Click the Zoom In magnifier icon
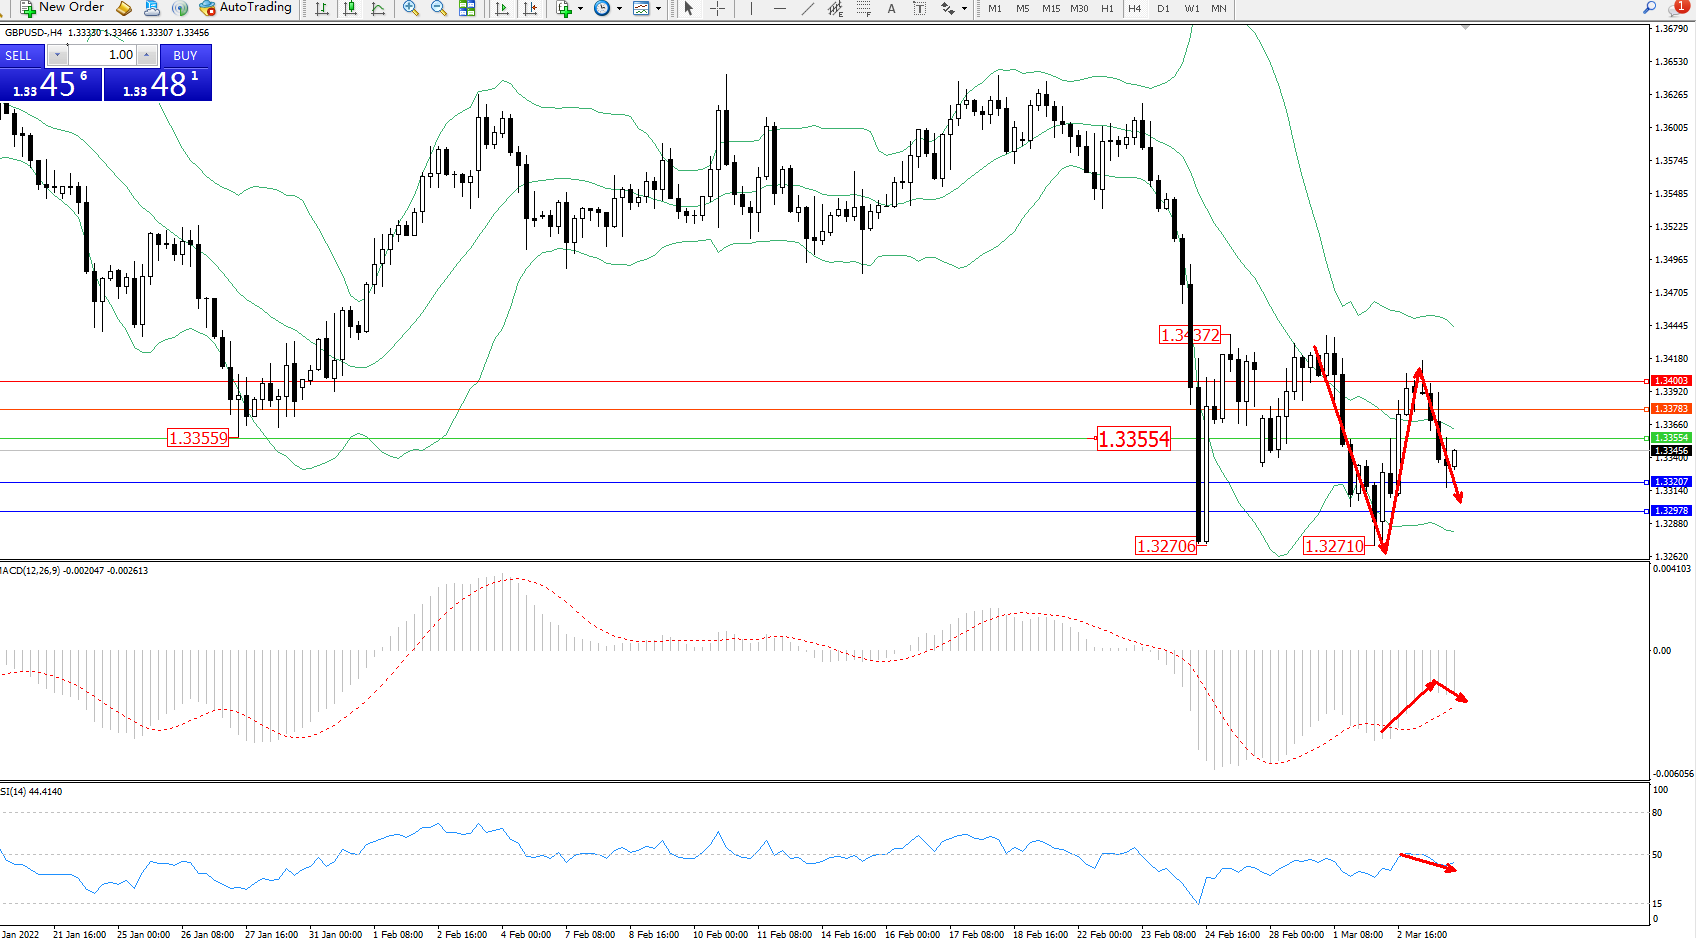1696x938 pixels. [x=410, y=8]
